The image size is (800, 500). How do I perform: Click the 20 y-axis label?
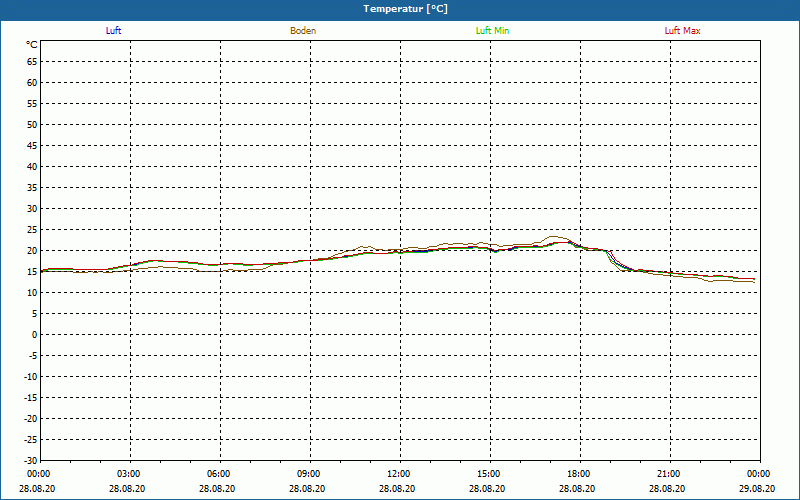pos(32,251)
